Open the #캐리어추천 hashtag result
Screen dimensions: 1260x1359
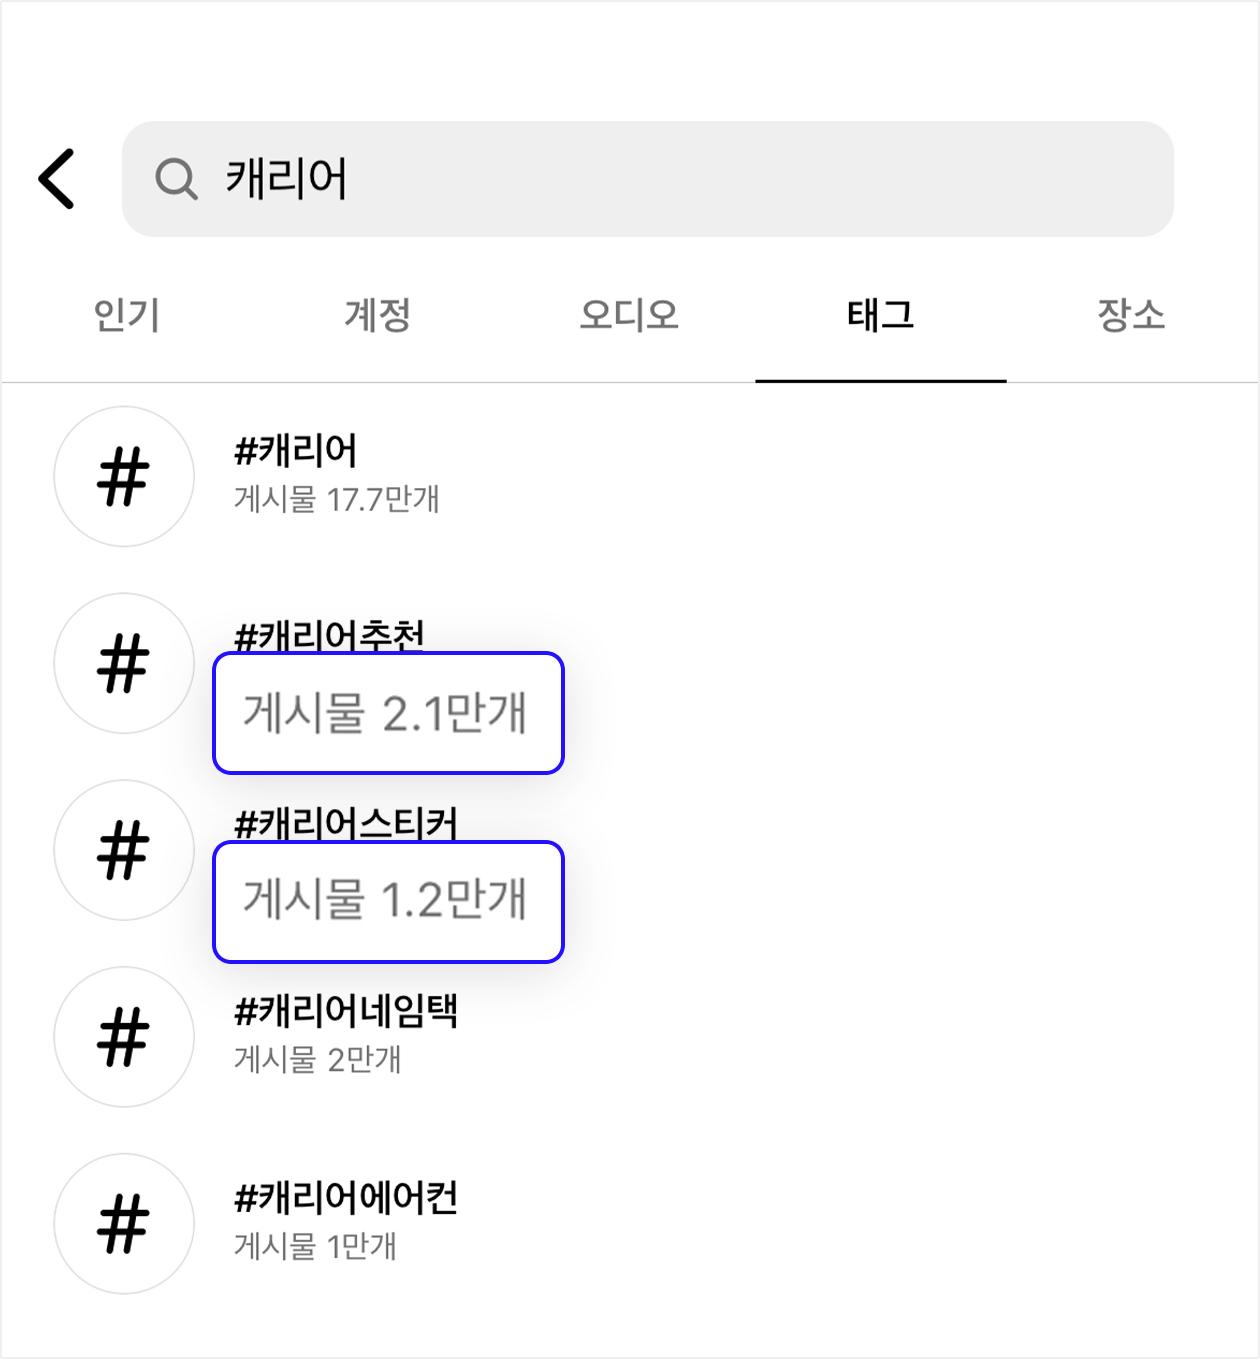(x=329, y=635)
